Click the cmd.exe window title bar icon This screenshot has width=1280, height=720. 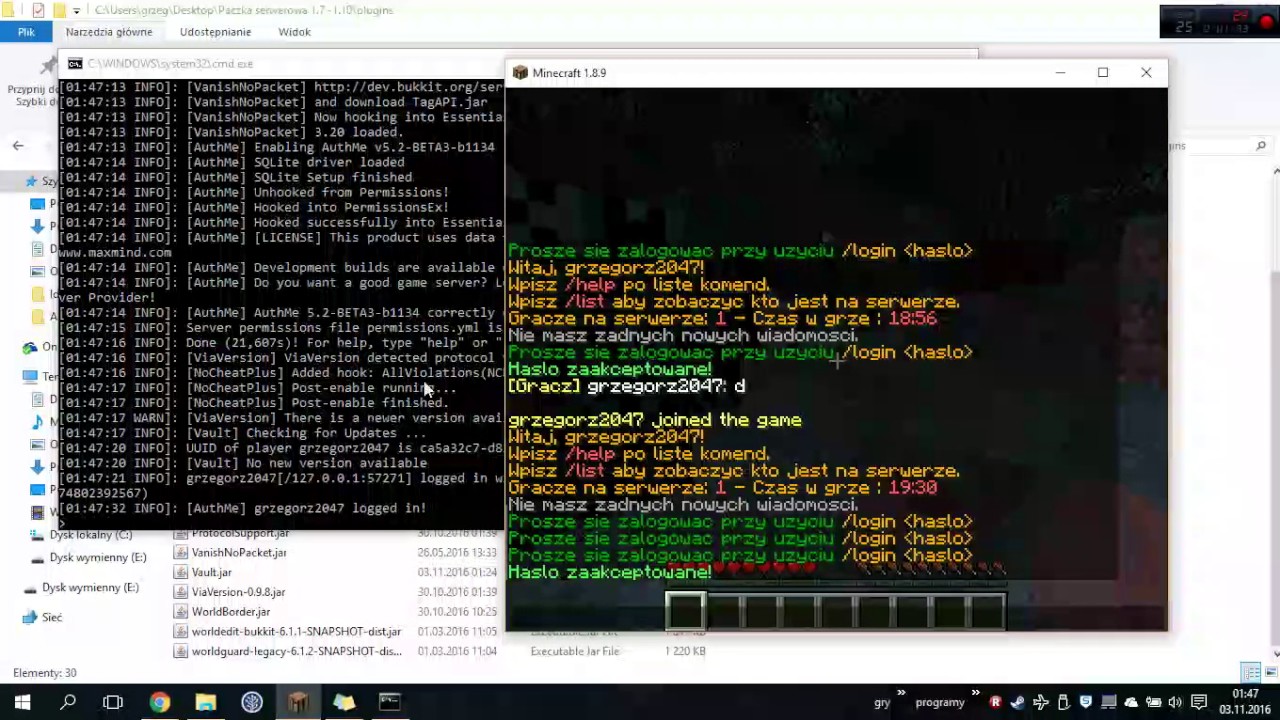click(x=75, y=64)
